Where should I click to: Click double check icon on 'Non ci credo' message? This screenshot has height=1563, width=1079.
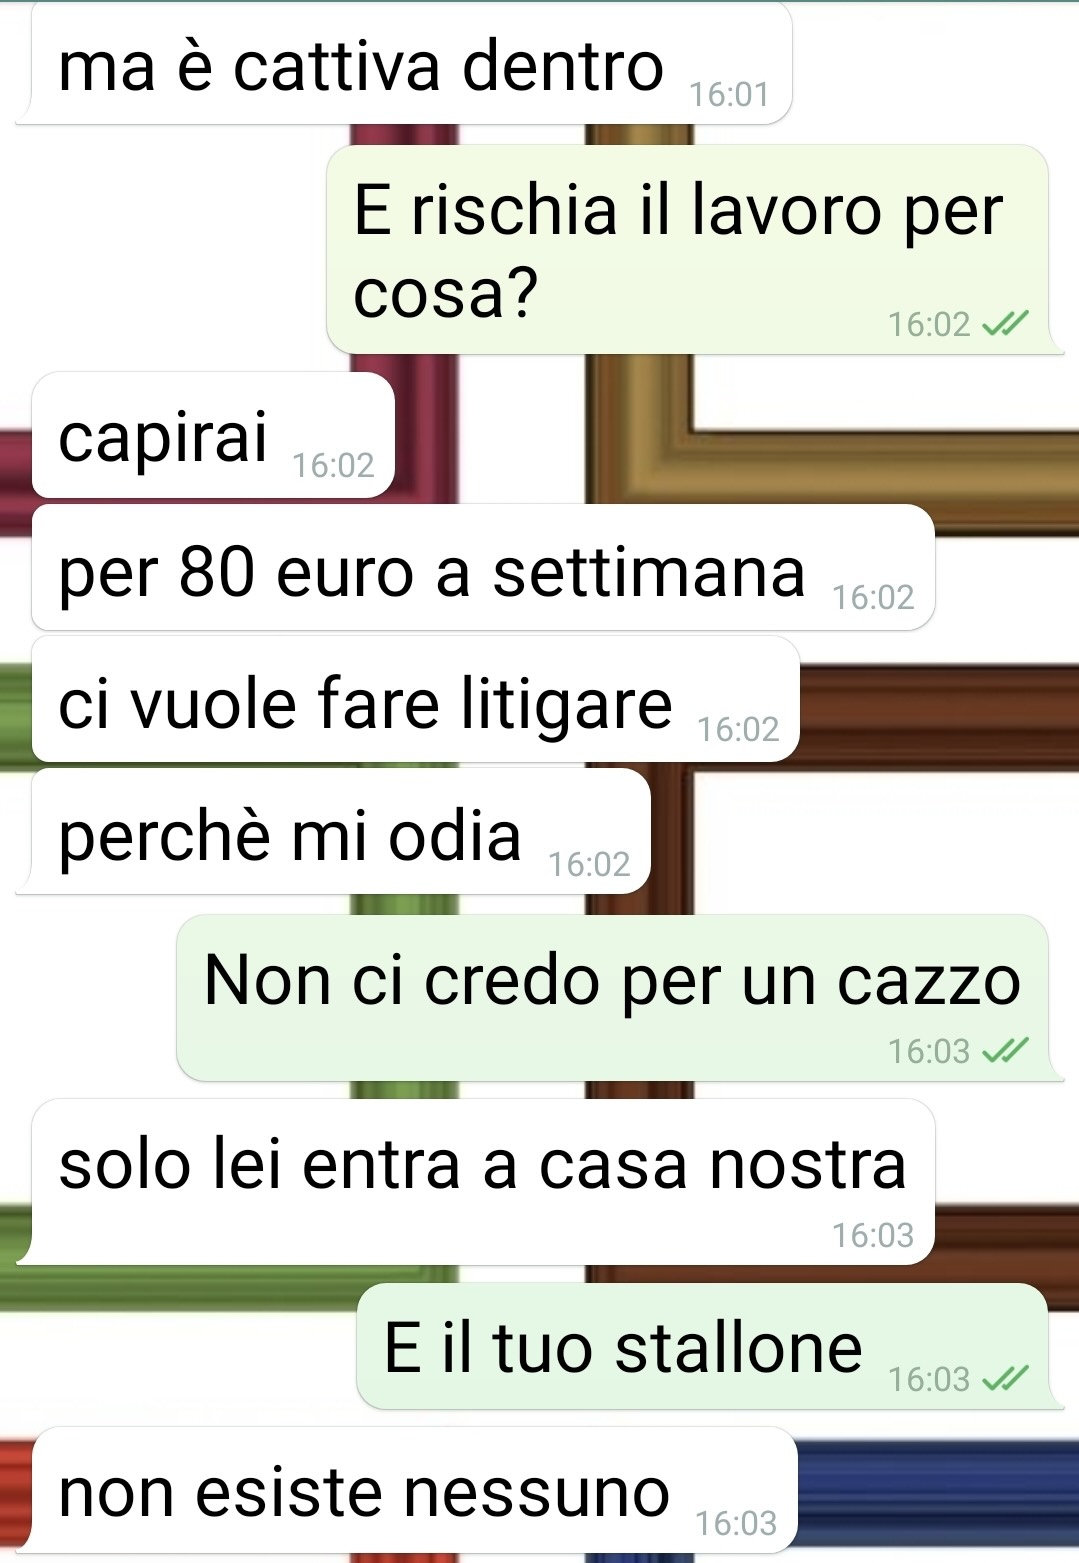tap(1005, 1050)
